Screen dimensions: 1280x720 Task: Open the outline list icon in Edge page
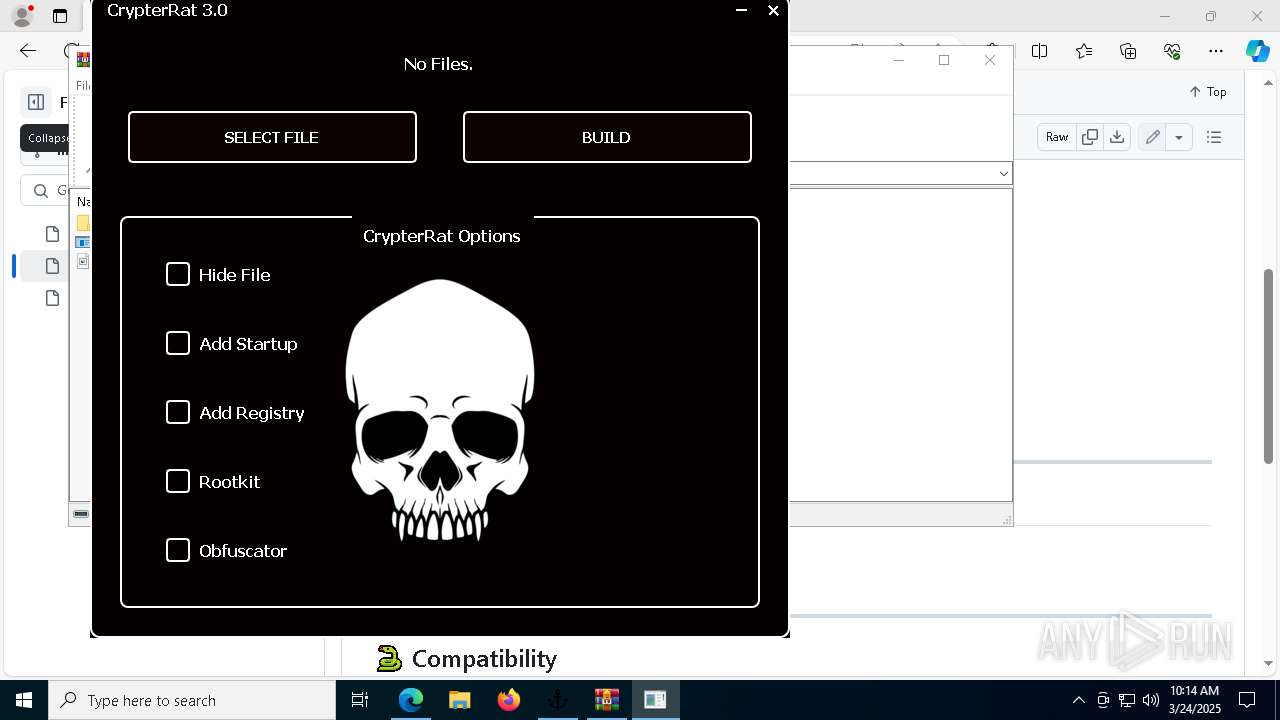click(x=1214, y=137)
